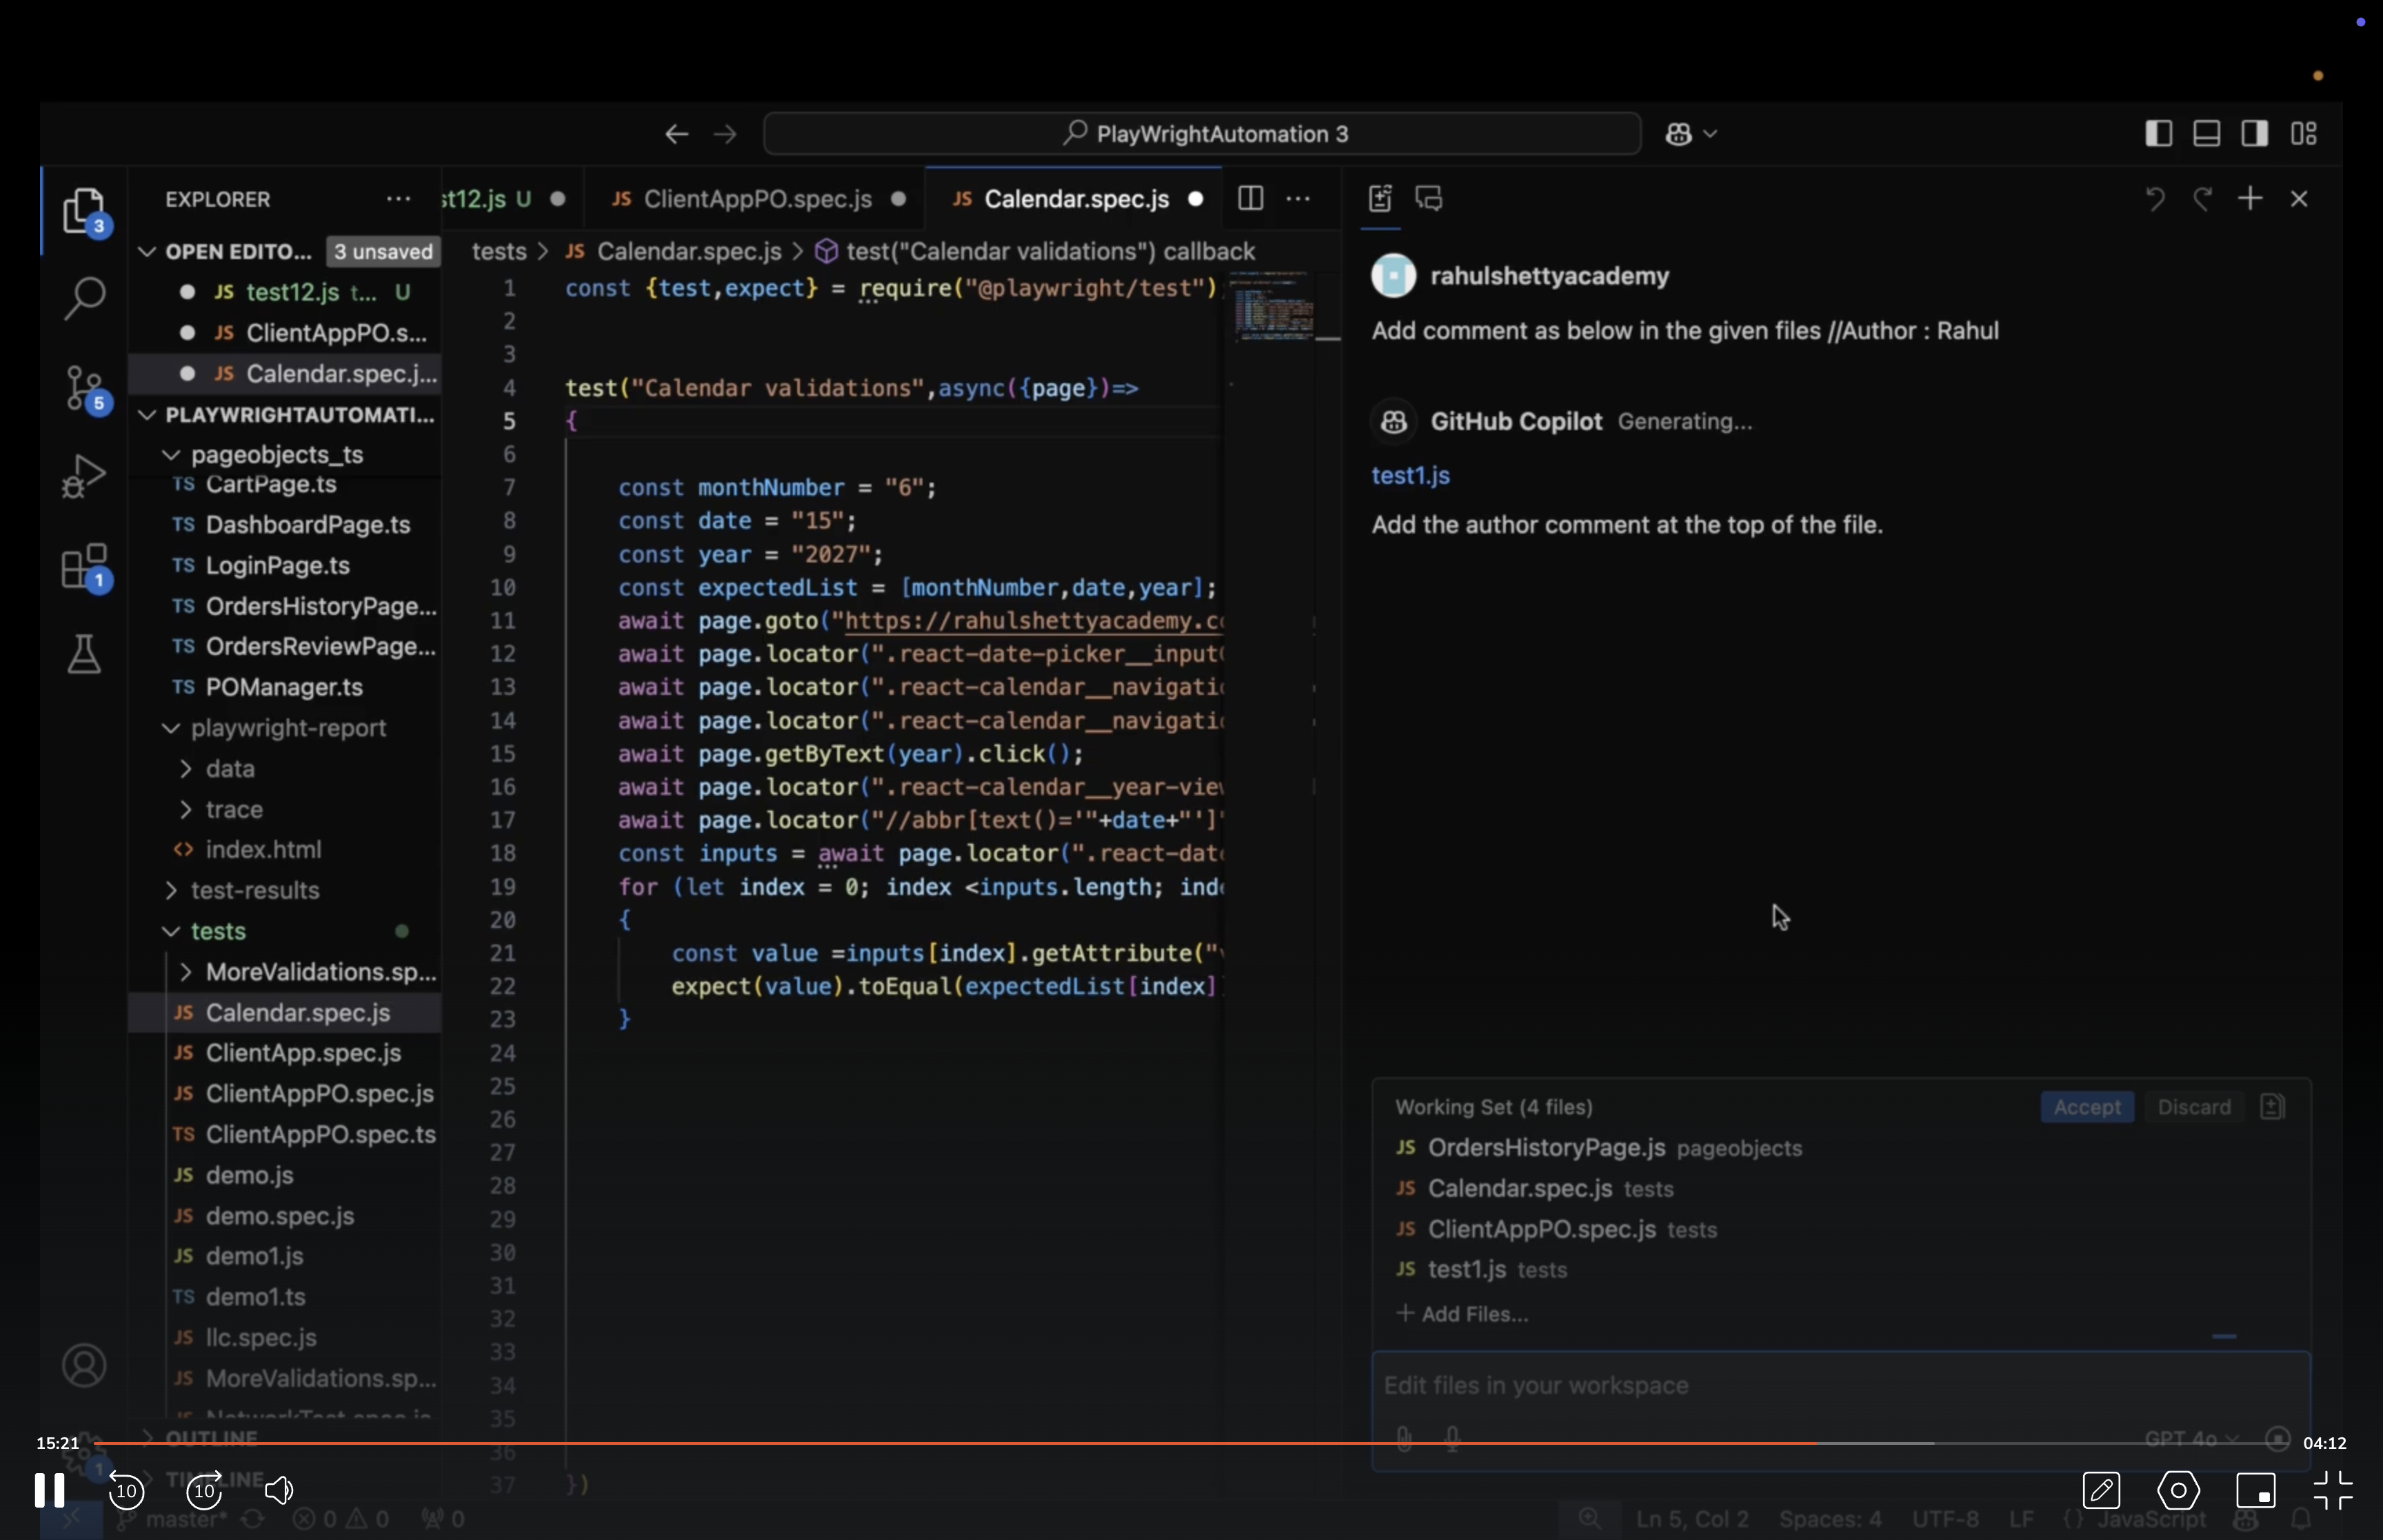Collapse the playwright-report folder
Image resolution: width=2383 pixels, height=1540 pixels.
click(171, 729)
